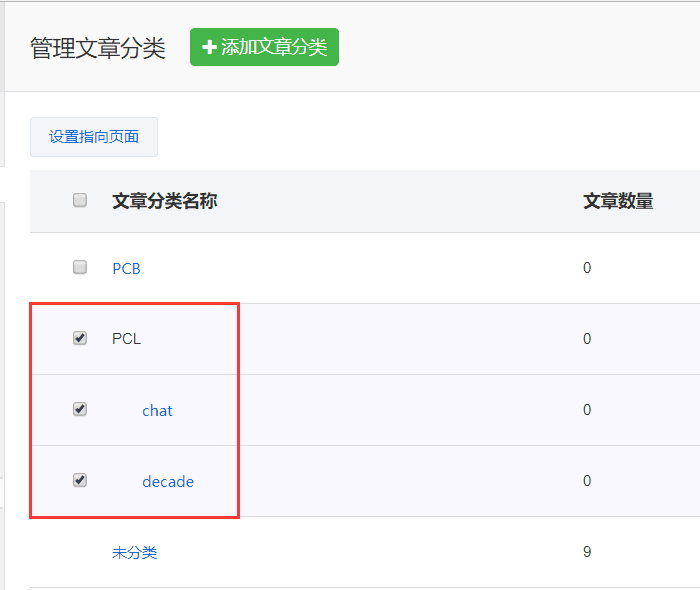Click the article count for decade
Screen dimensions: 700x590
point(587,481)
